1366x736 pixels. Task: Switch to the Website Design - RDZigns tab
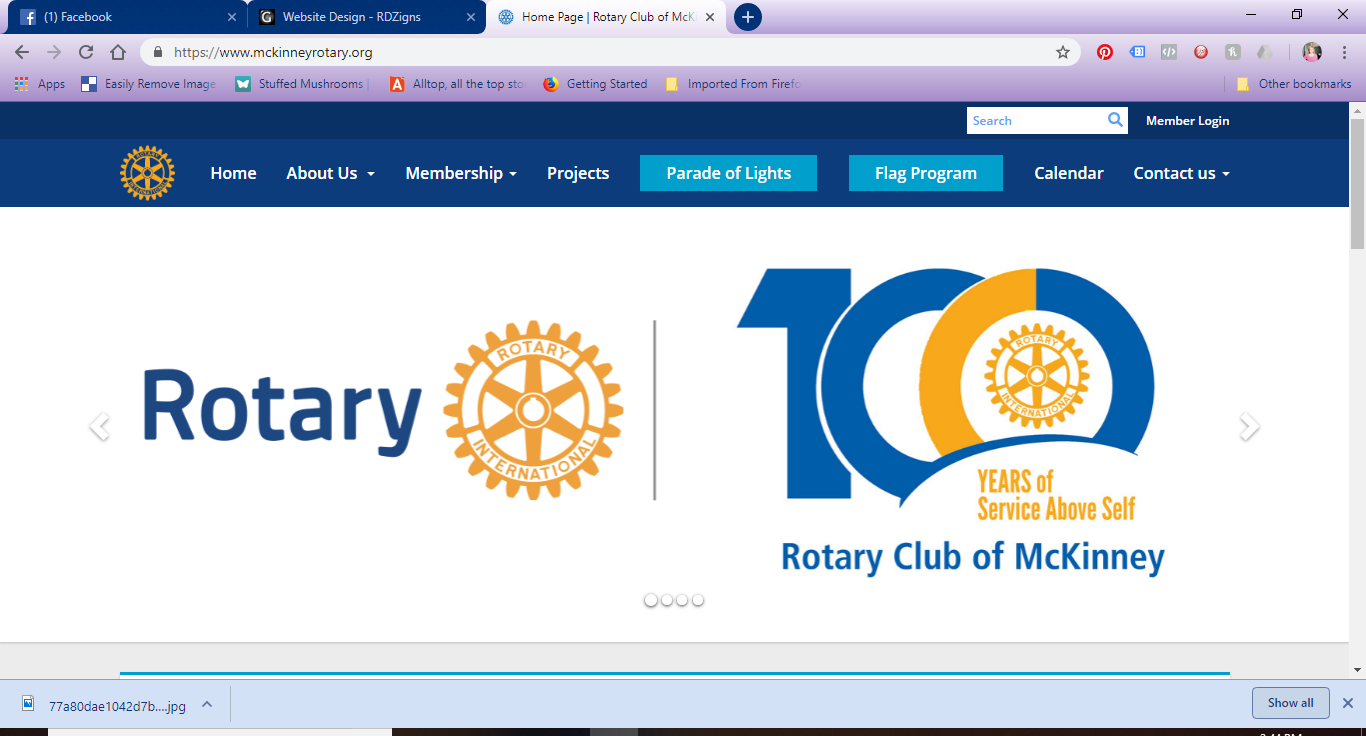(x=366, y=17)
